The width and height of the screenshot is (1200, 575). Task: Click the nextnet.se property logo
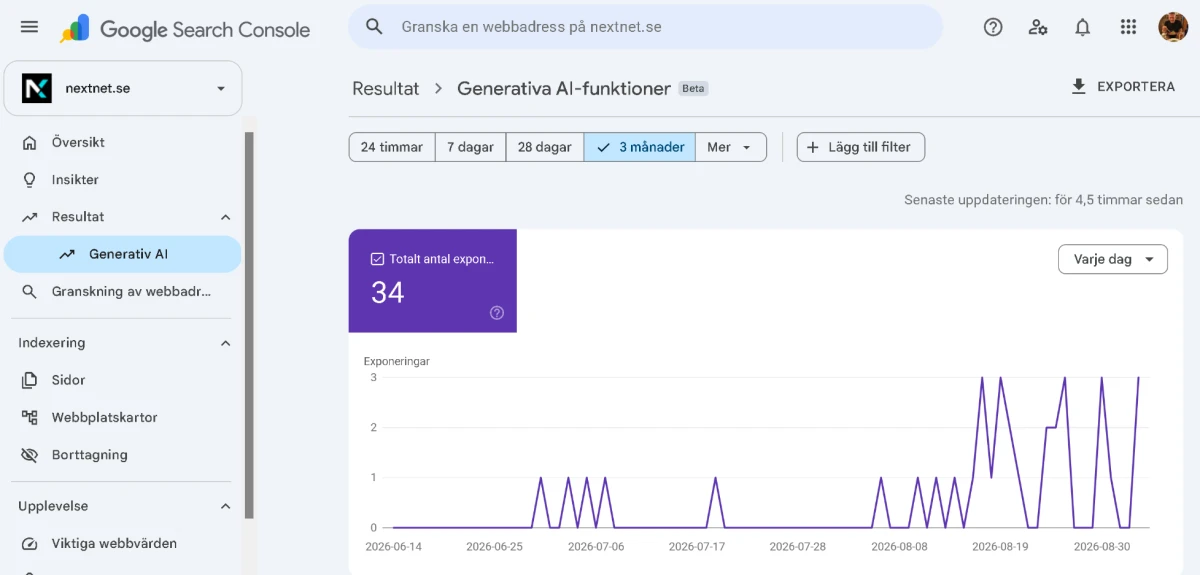[37, 88]
